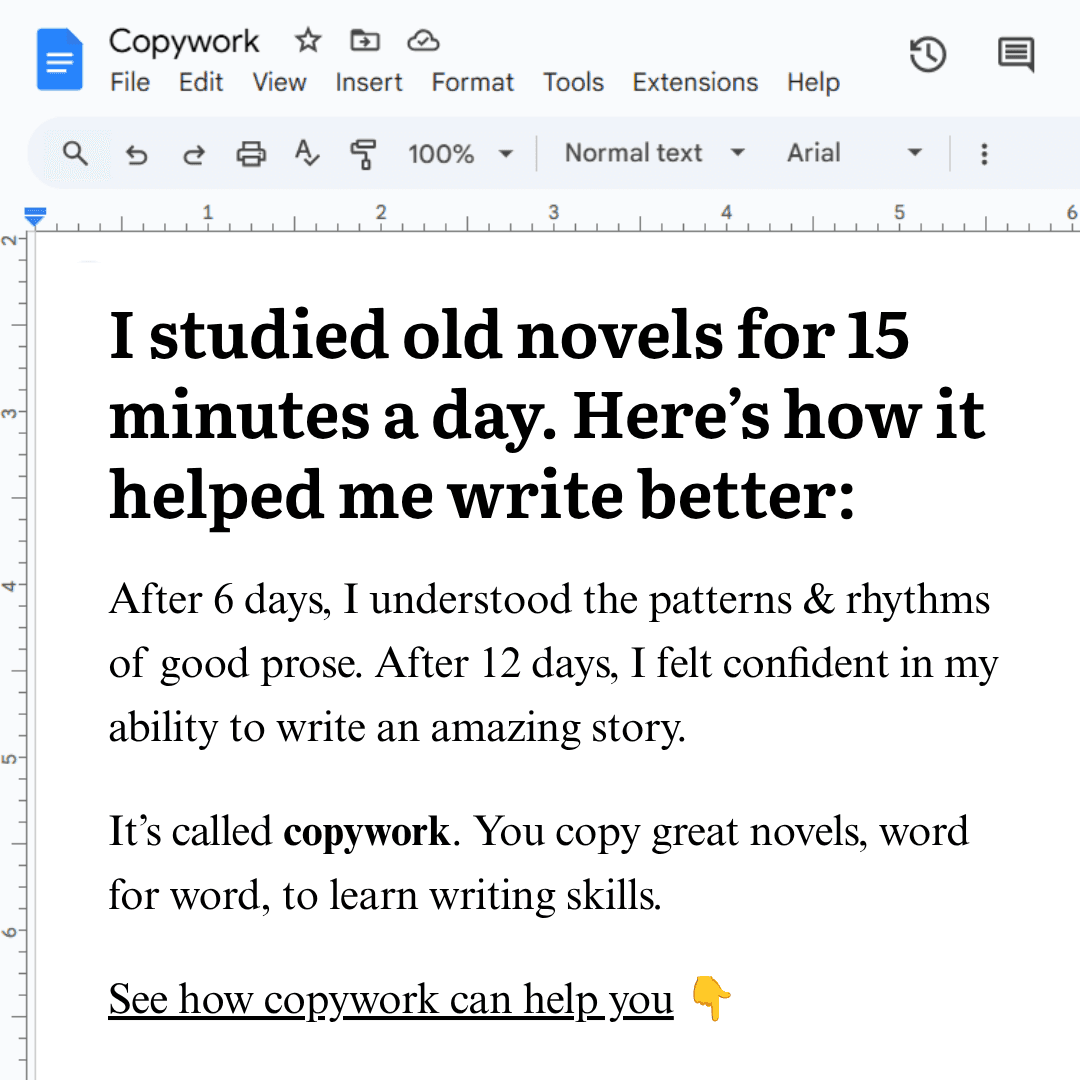Open the Normal text style dropdown
1080x1080 pixels.
tap(654, 153)
